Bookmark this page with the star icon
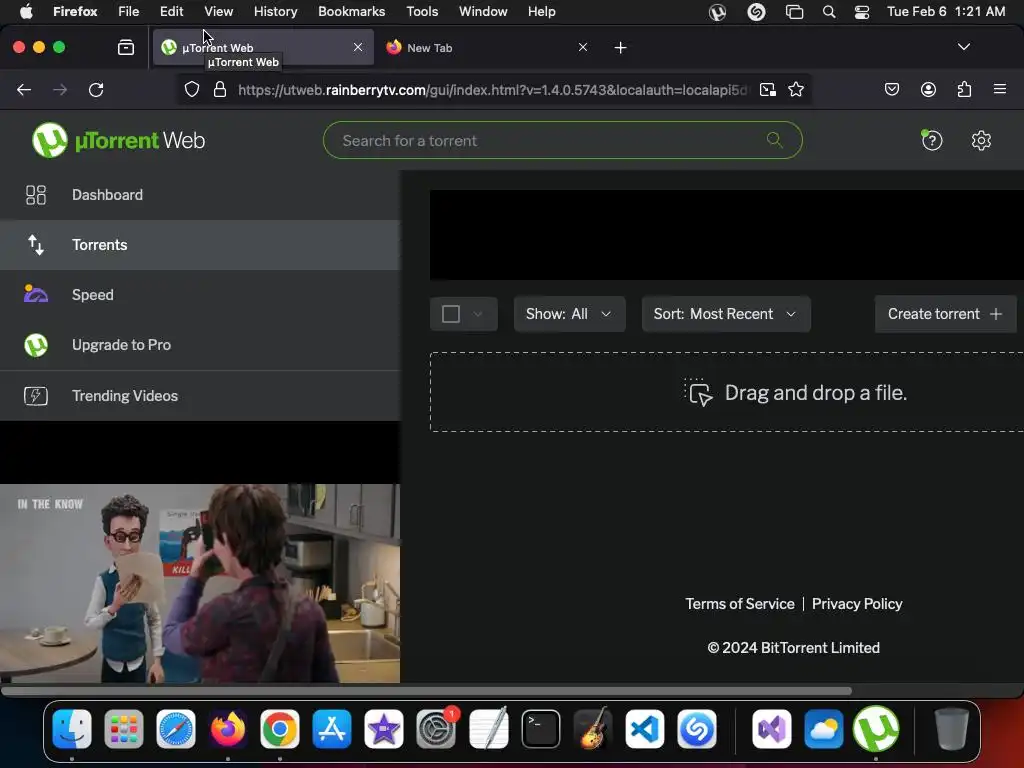1024x768 pixels. coord(795,89)
